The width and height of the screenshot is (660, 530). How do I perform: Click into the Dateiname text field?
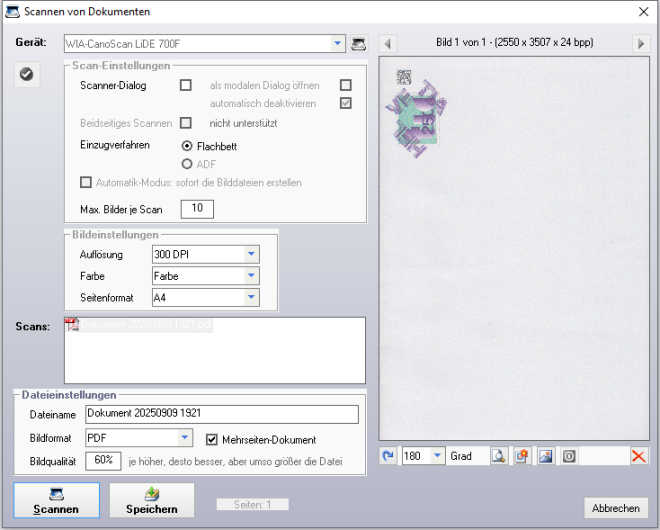tap(220, 414)
